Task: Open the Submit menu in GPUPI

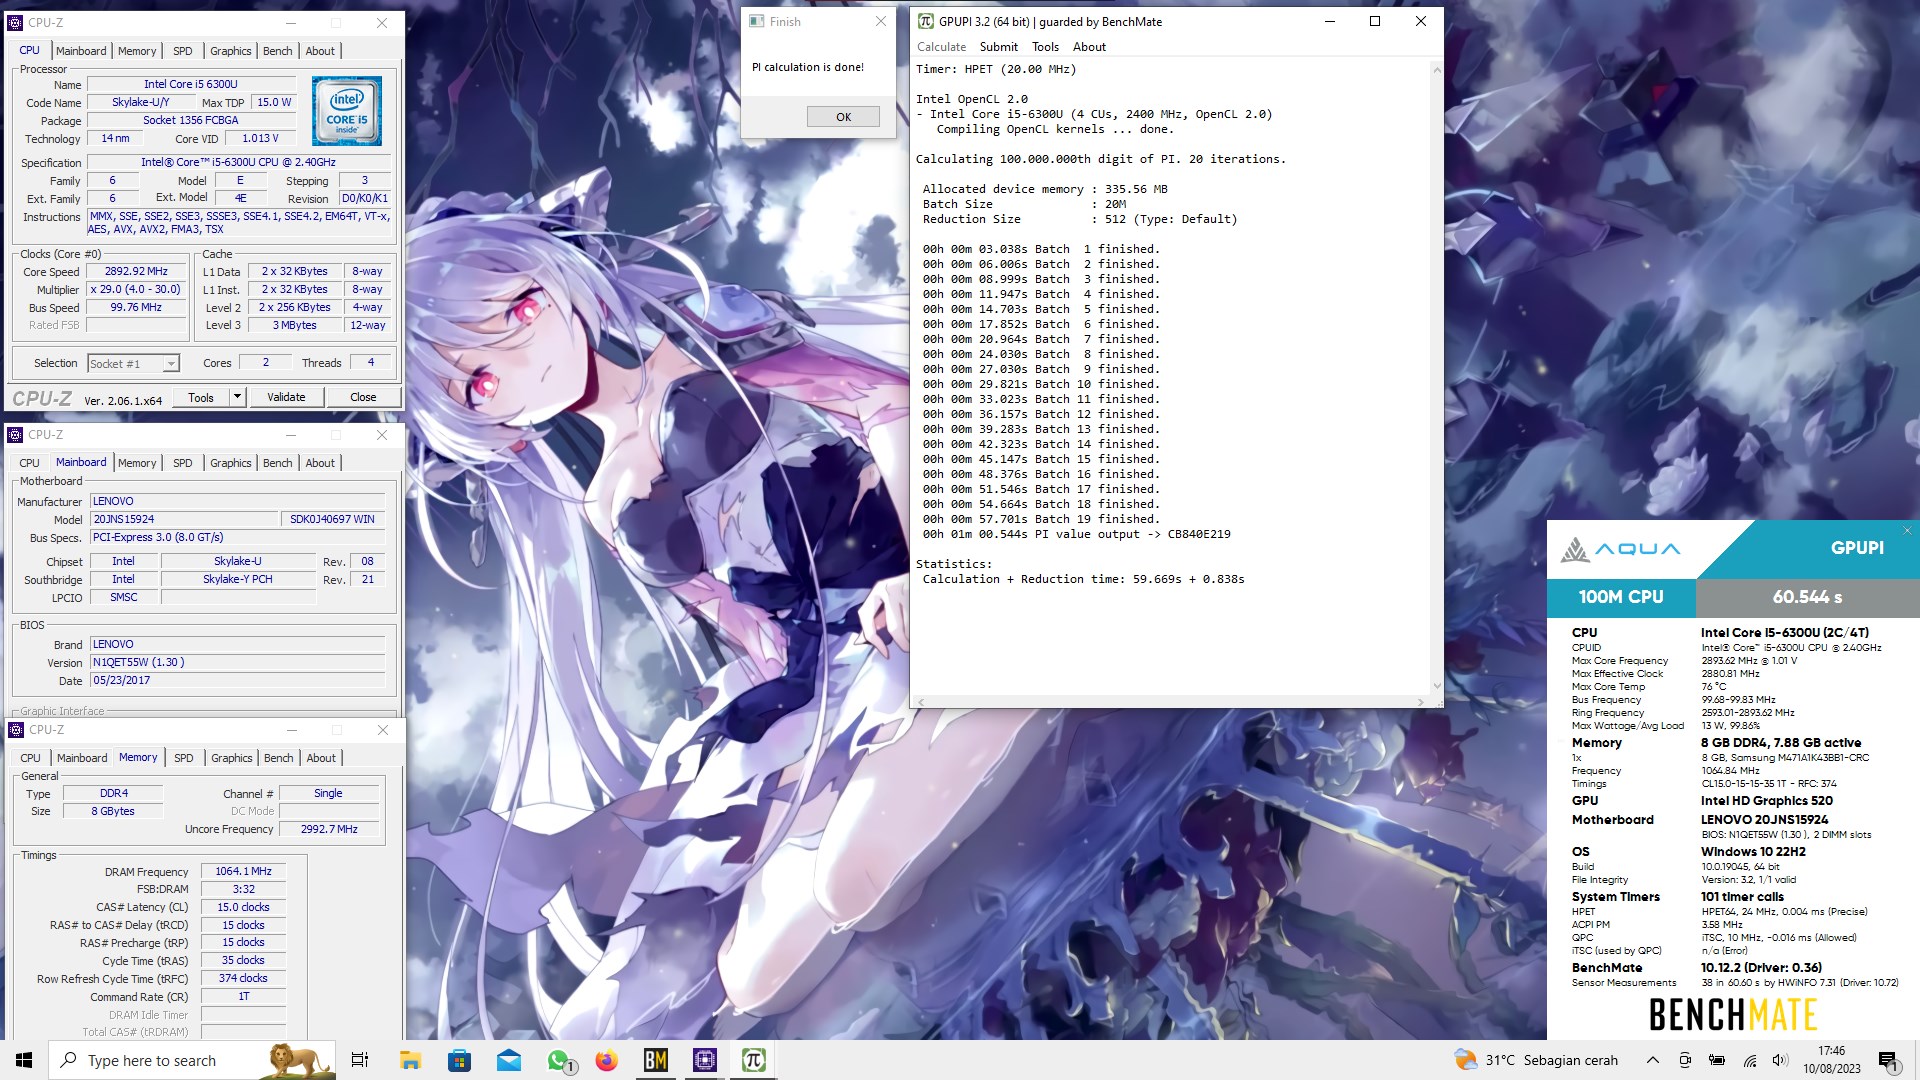Action: (x=998, y=47)
